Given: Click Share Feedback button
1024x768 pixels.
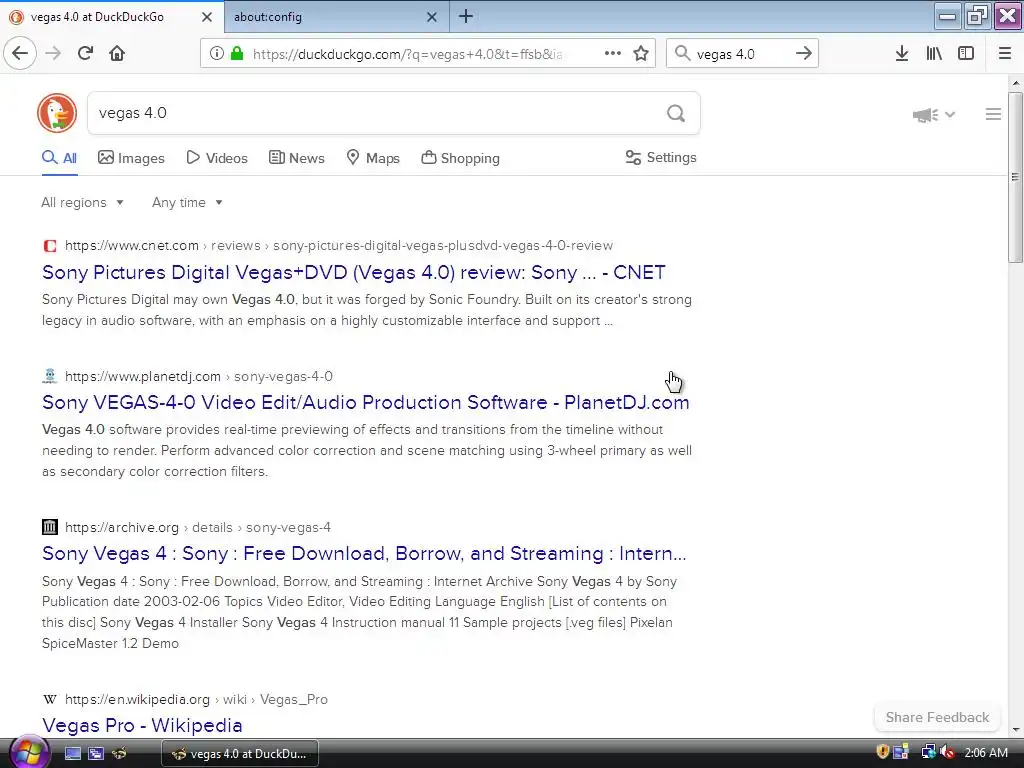Looking at the screenshot, I should [937, 717].
